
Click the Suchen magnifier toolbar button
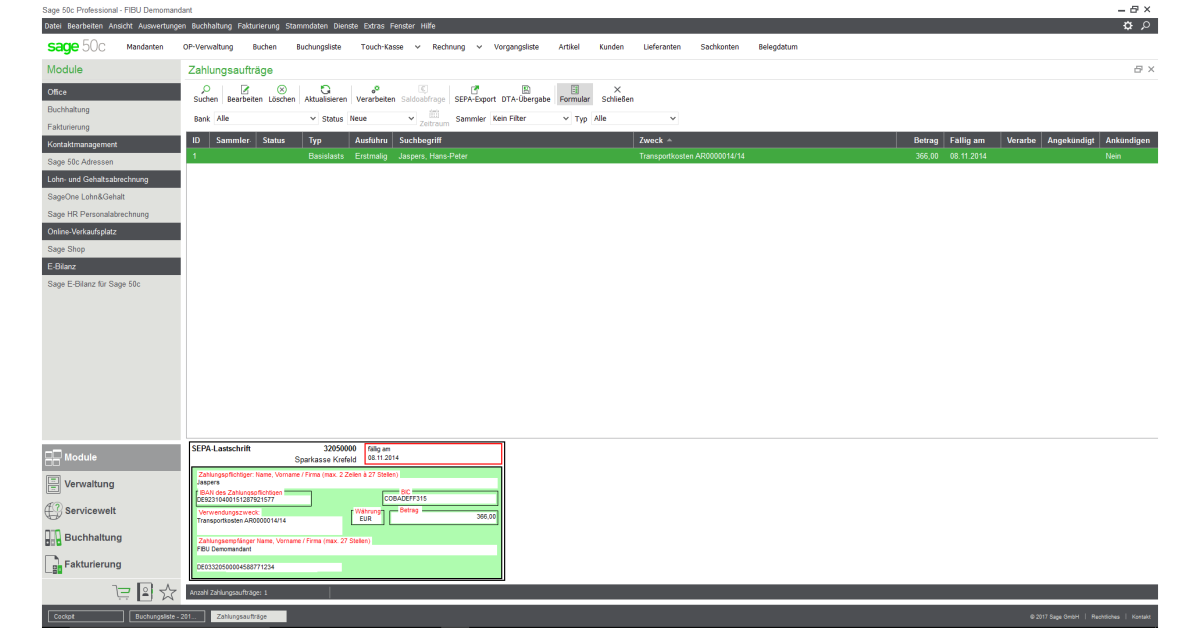coord(206,94)
